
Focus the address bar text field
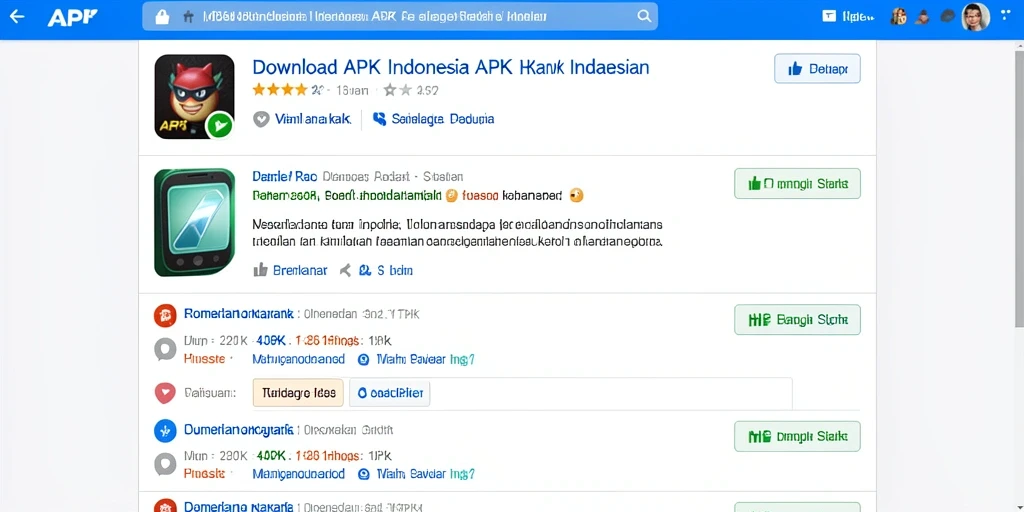[400, 16]
